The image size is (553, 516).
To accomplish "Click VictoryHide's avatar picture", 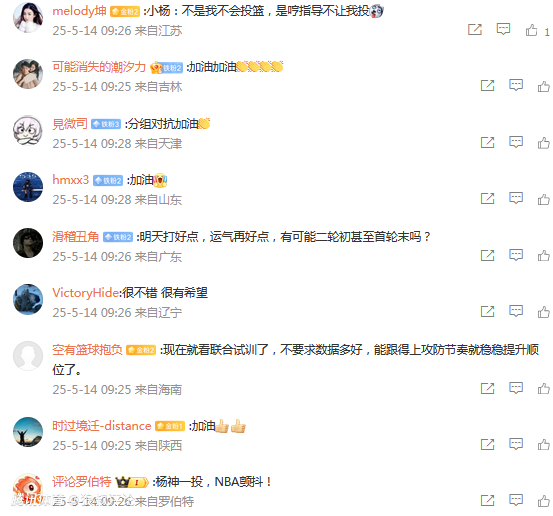I will click(x=28, y=299).
